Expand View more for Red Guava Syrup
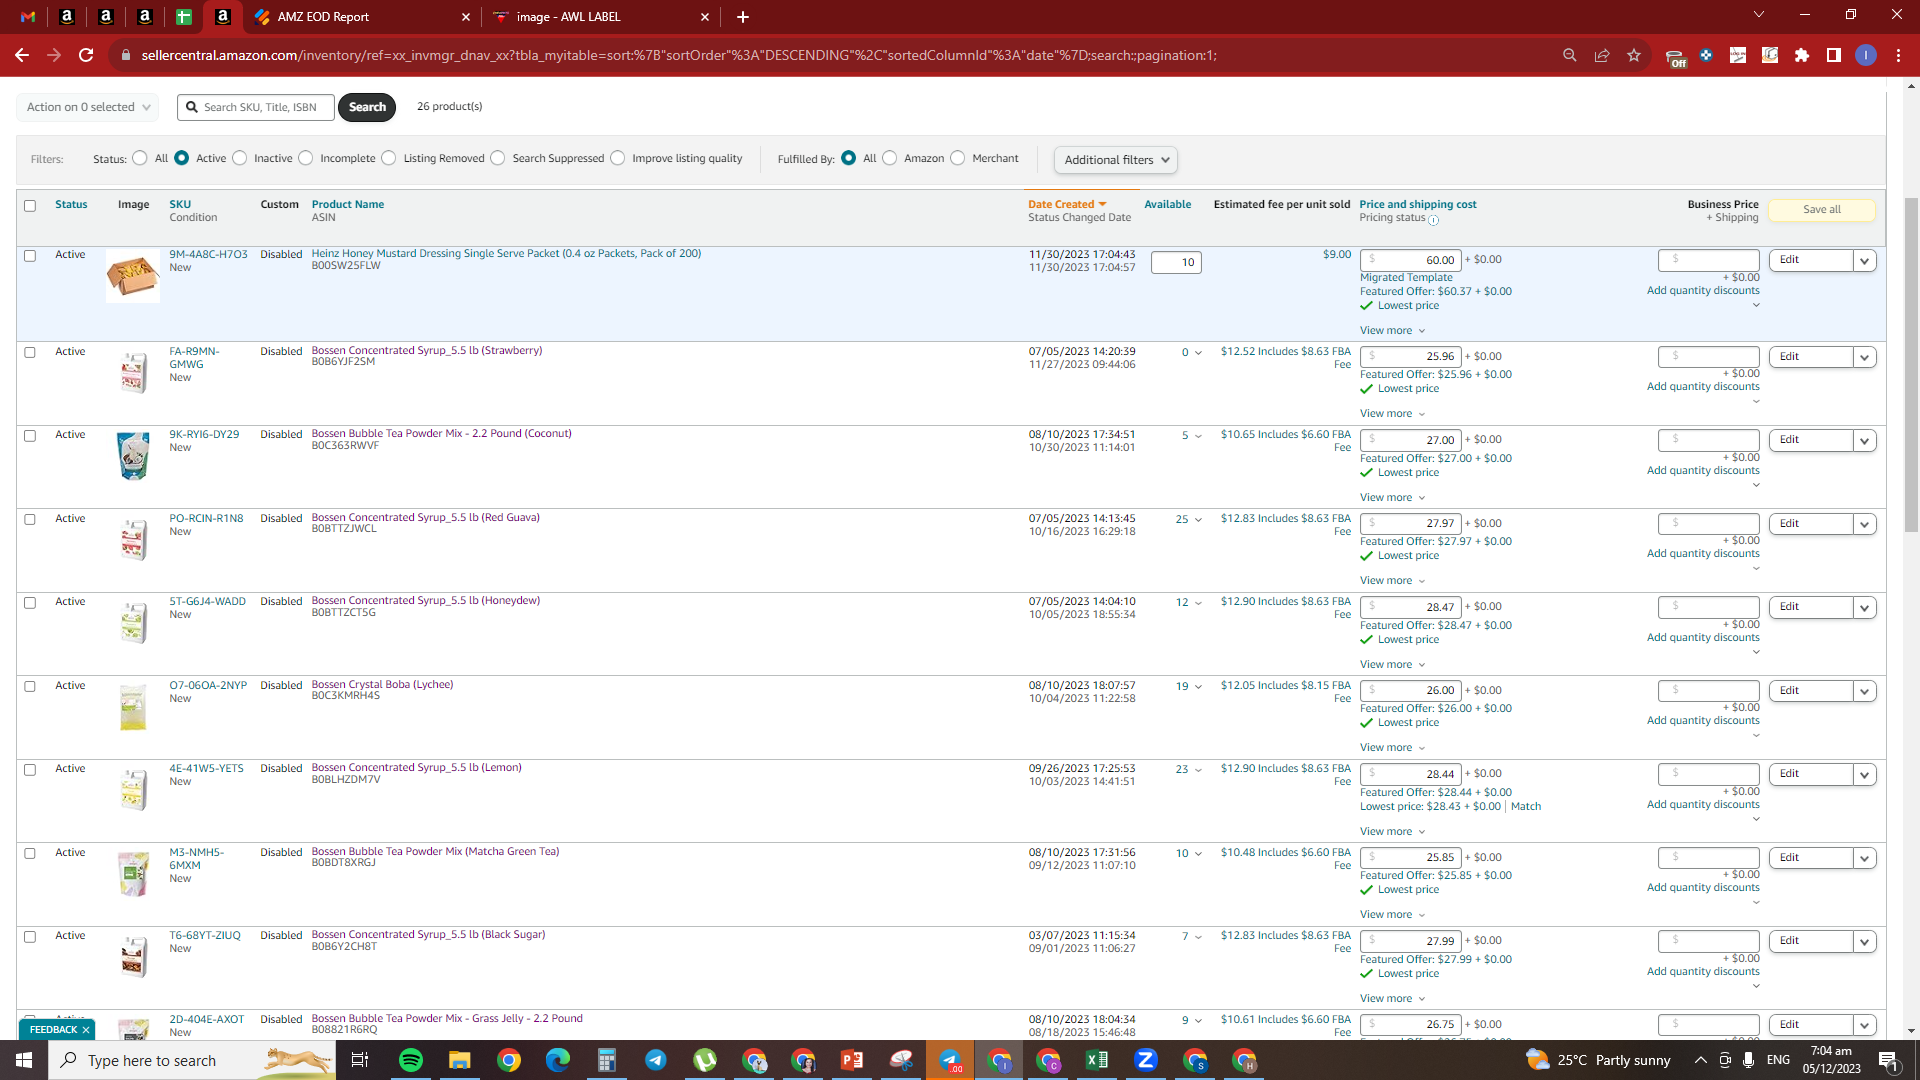Viewport: 1920px width, 1080px height. pos(1392,581)
